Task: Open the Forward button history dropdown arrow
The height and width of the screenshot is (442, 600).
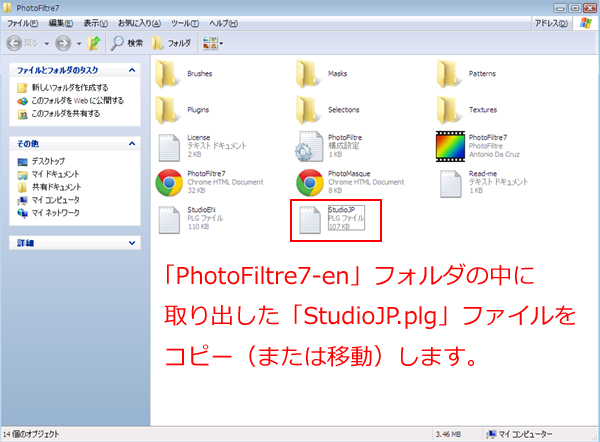Action: (x=79, y=44)
